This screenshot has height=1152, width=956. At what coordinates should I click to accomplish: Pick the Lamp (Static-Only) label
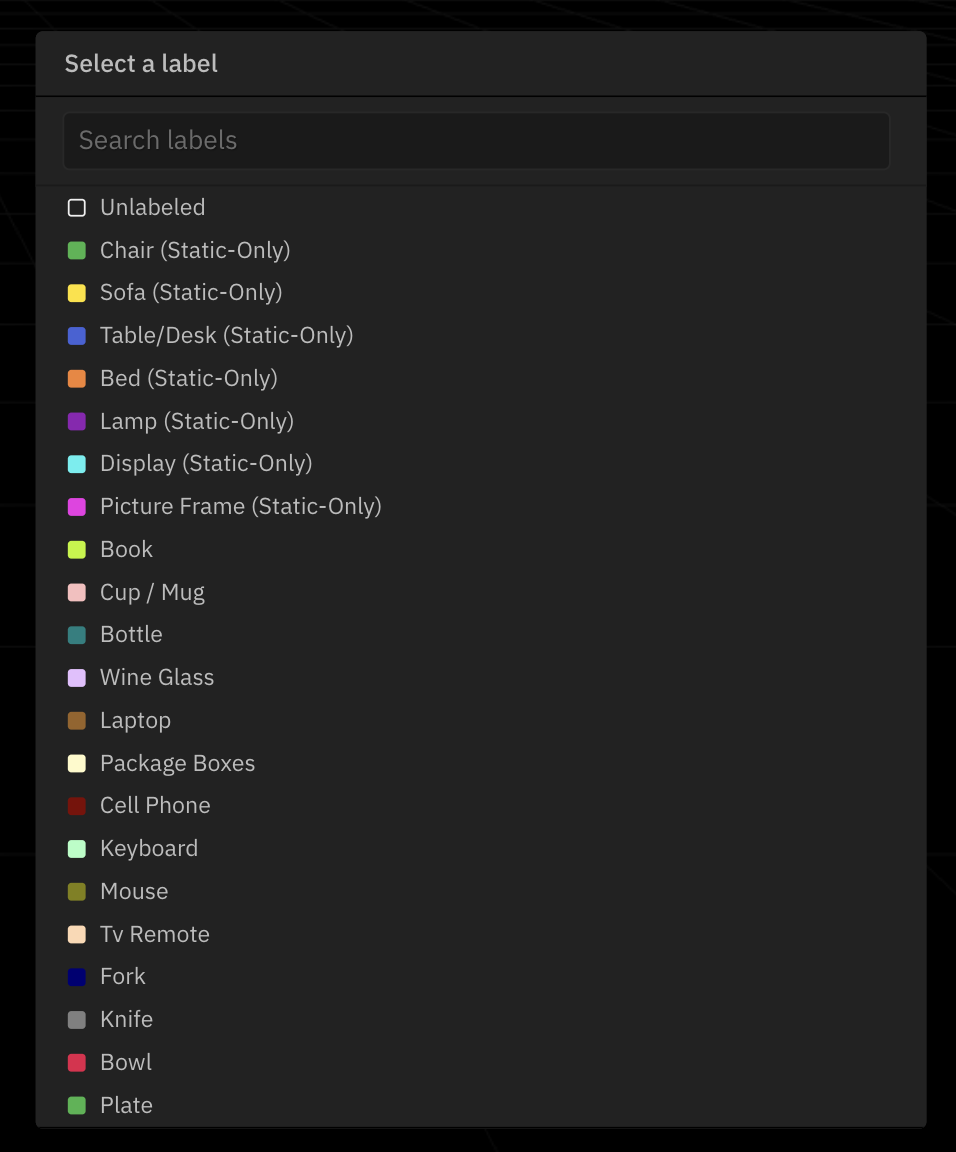(x=196, y=422)
